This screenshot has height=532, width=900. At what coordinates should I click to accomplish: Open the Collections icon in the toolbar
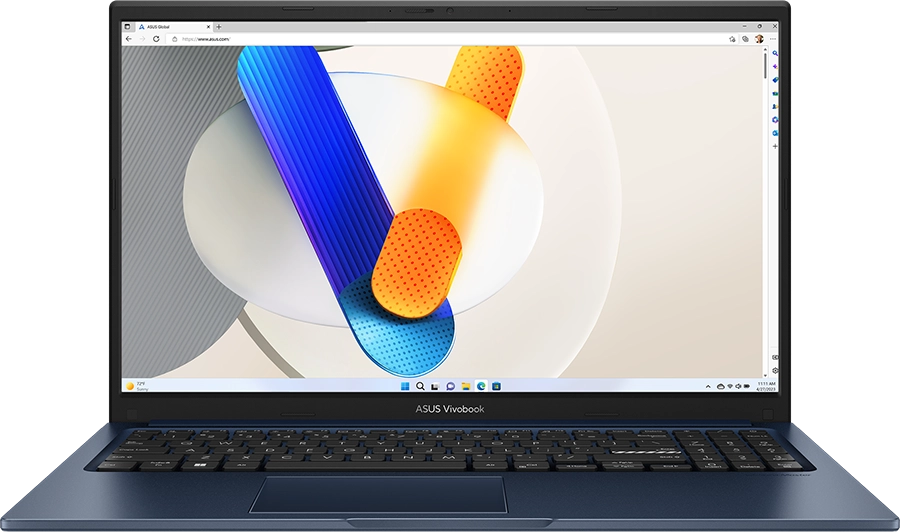[x=745, y=39]
